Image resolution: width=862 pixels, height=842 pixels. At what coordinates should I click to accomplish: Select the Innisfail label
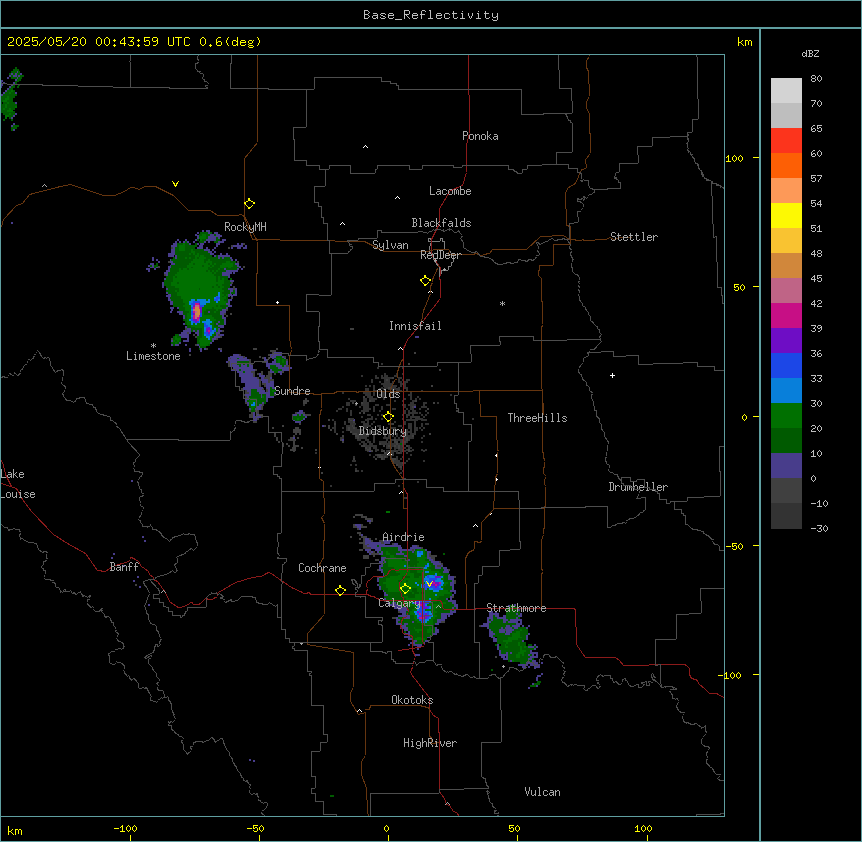[x=415, y=326]
